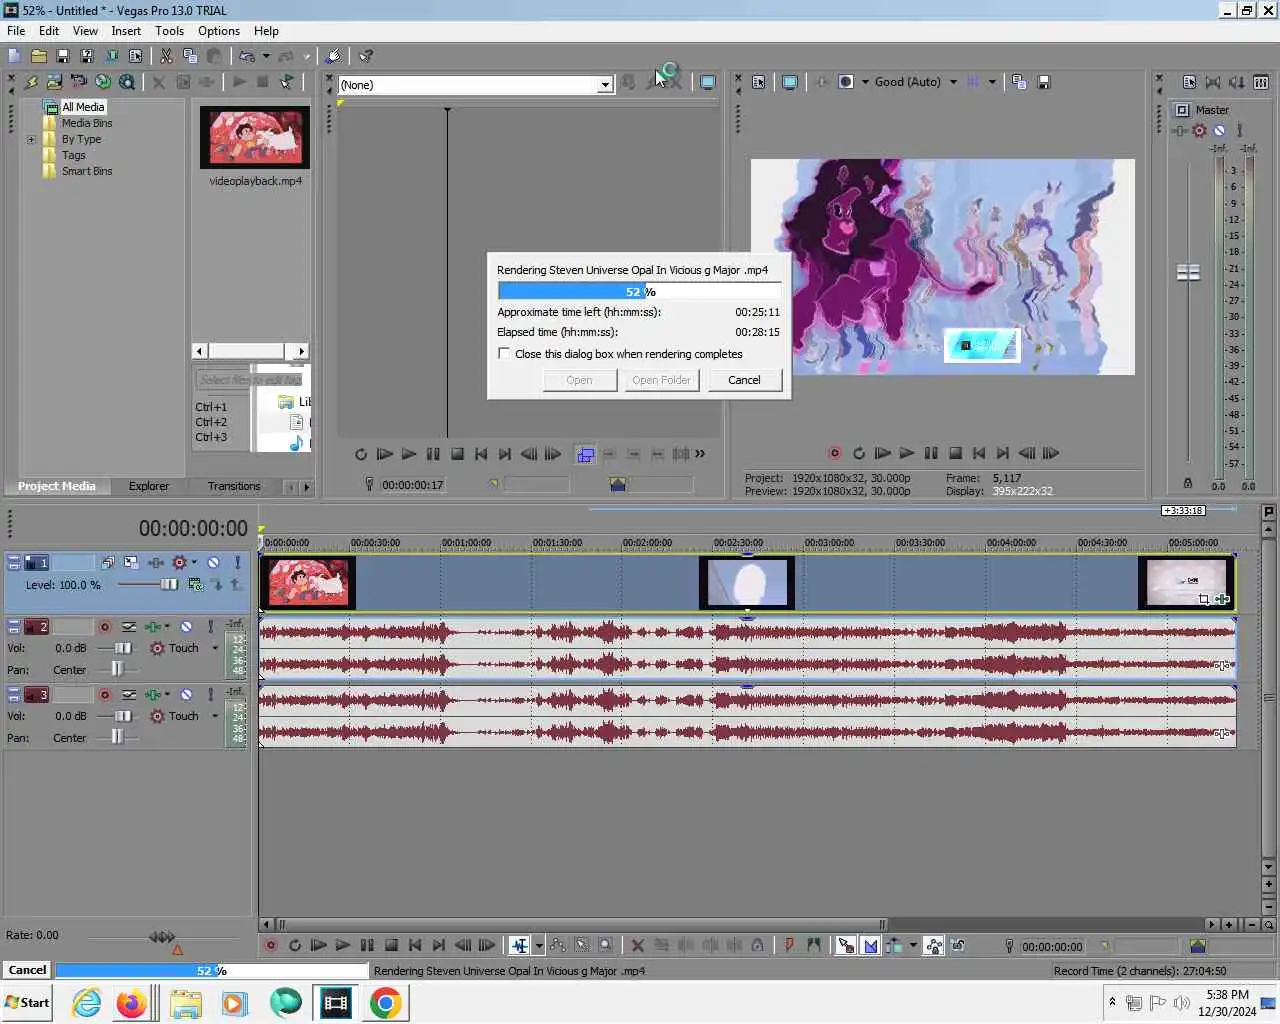Open the (None) preset dropdown in Trimmer
The width and height of the screenshot is (1280, 1024).
coord(605,85)
